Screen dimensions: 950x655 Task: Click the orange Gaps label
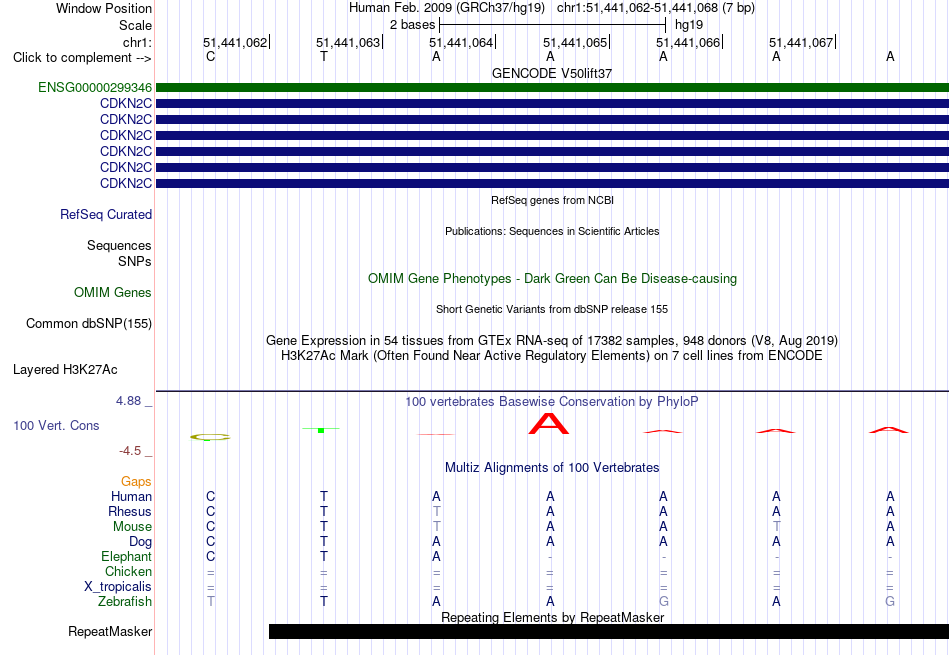136,482
